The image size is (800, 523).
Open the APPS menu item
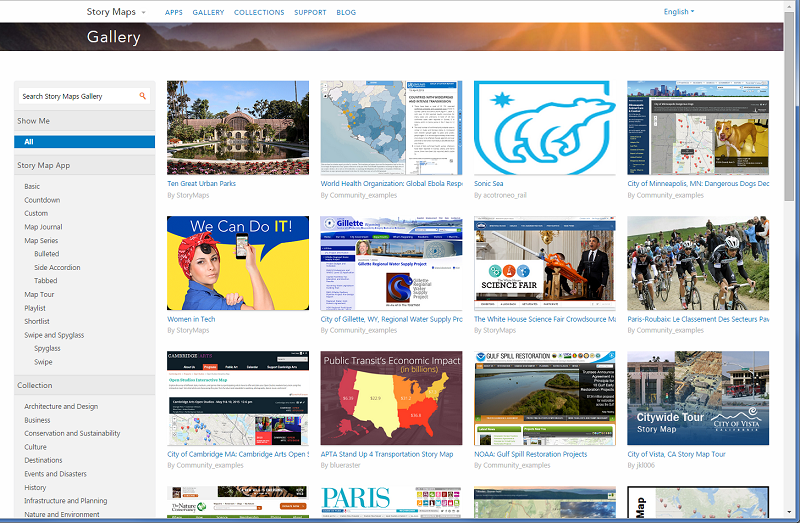(173, 12)
